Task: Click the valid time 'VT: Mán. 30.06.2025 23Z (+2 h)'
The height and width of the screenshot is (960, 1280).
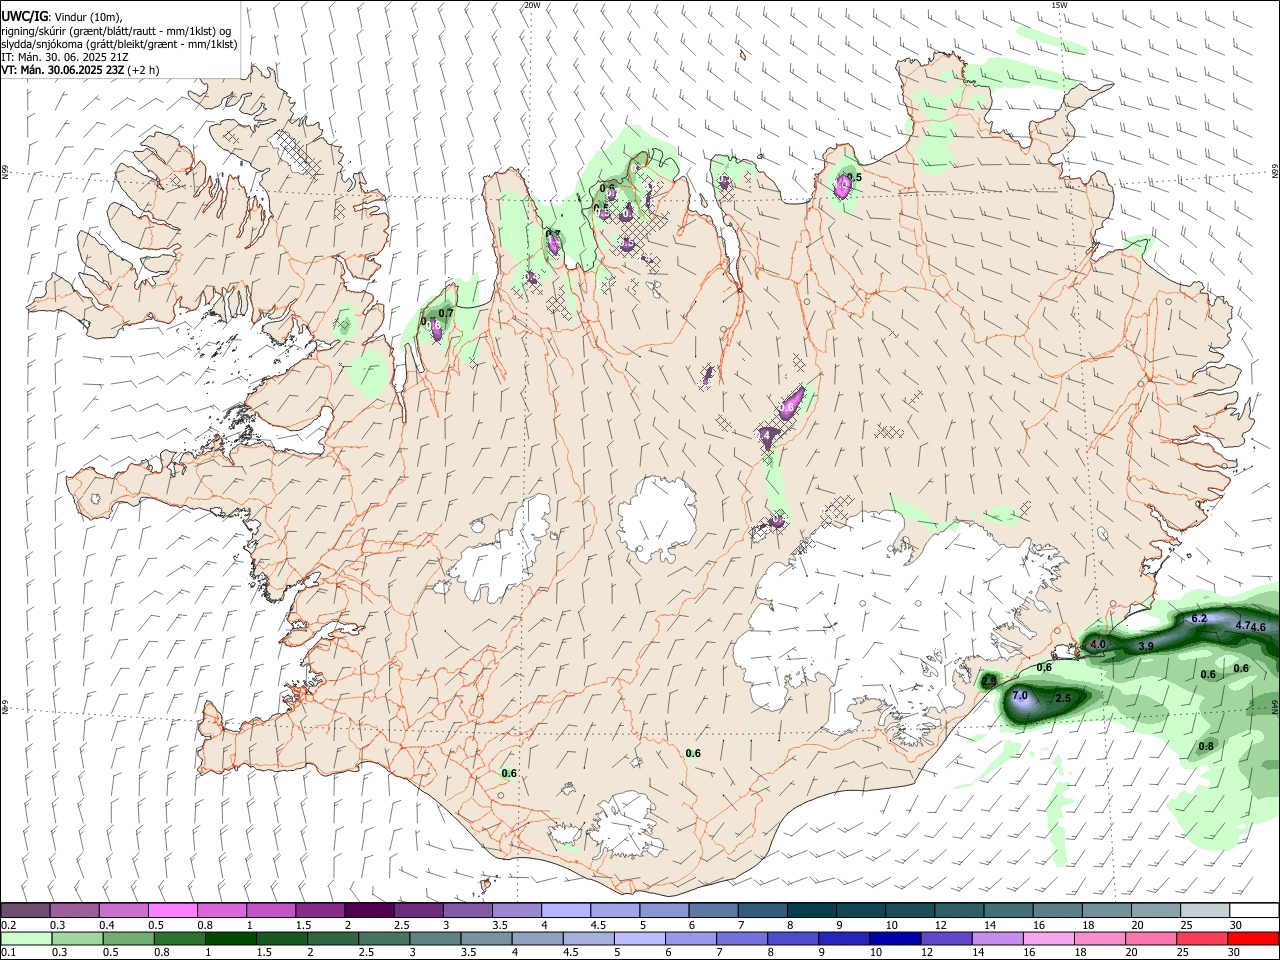Action: (x=80, y=71)
